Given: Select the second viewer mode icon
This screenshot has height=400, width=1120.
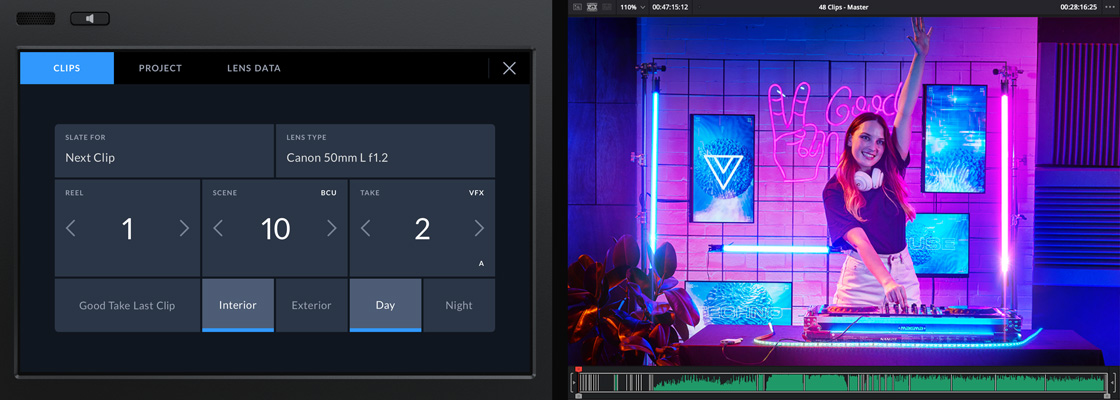Looking at the screenshot, I should 591,6.
